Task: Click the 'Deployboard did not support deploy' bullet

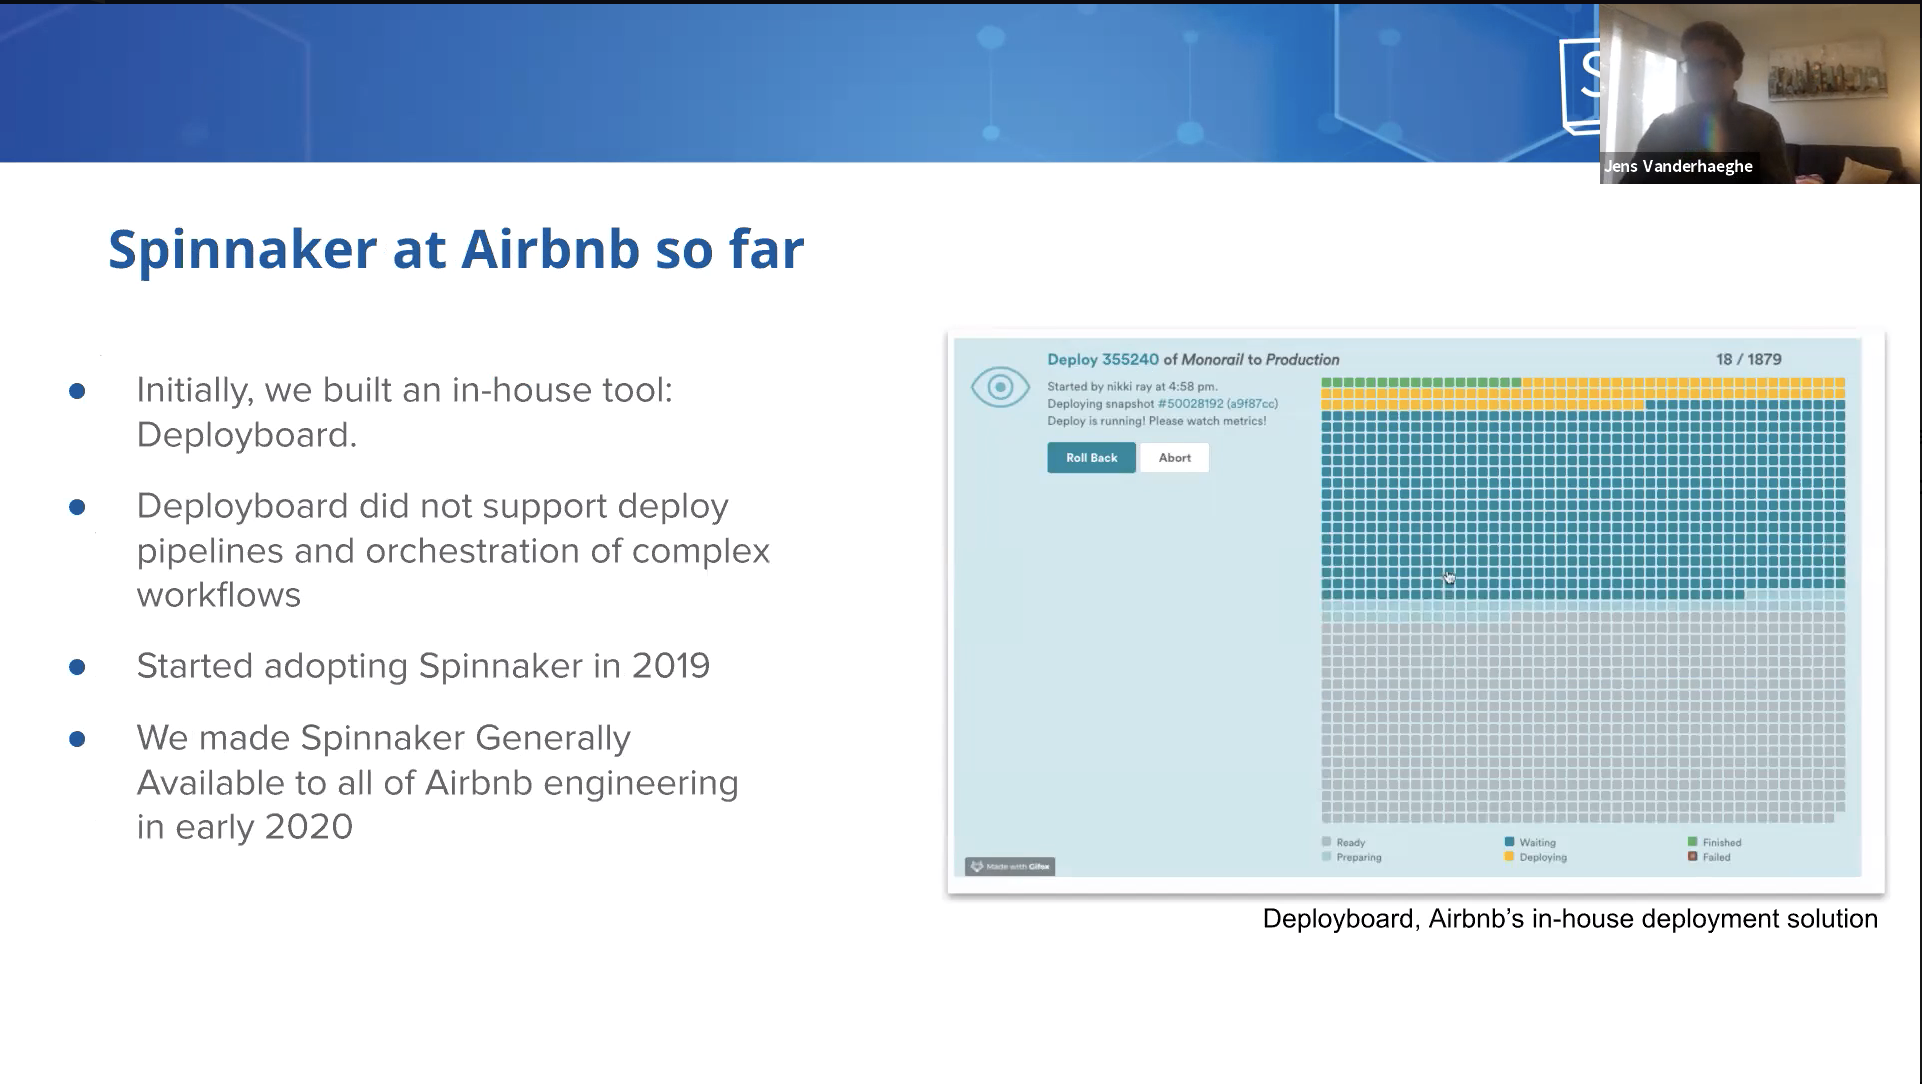Action: point(453,550)
